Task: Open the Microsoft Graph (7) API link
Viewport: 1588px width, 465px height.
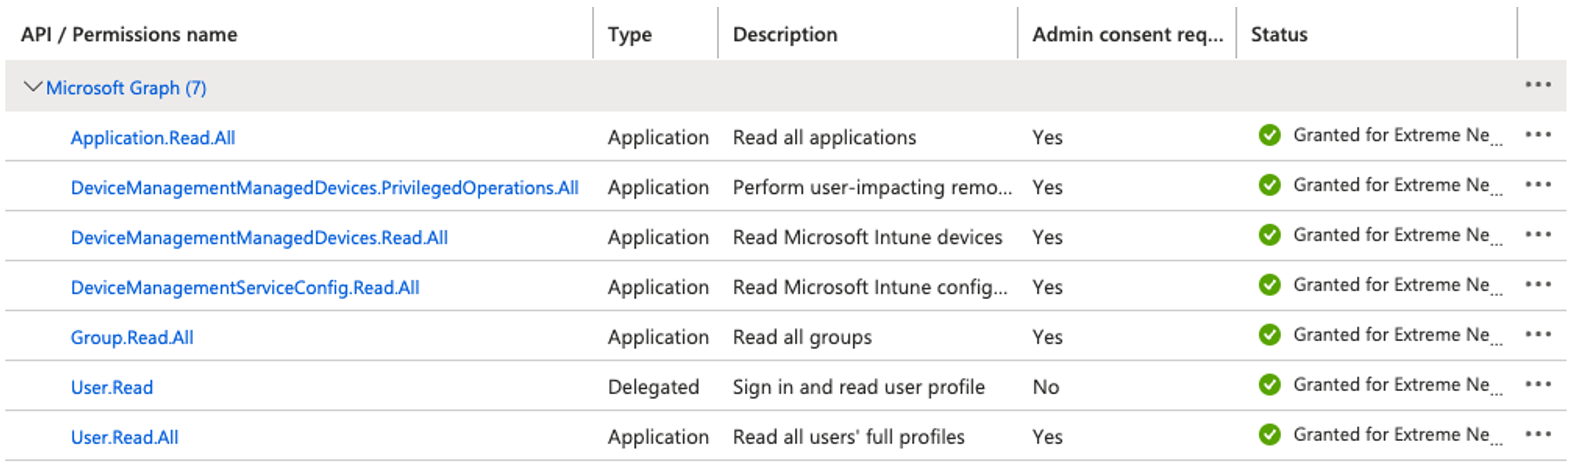Action: point(126,88)
